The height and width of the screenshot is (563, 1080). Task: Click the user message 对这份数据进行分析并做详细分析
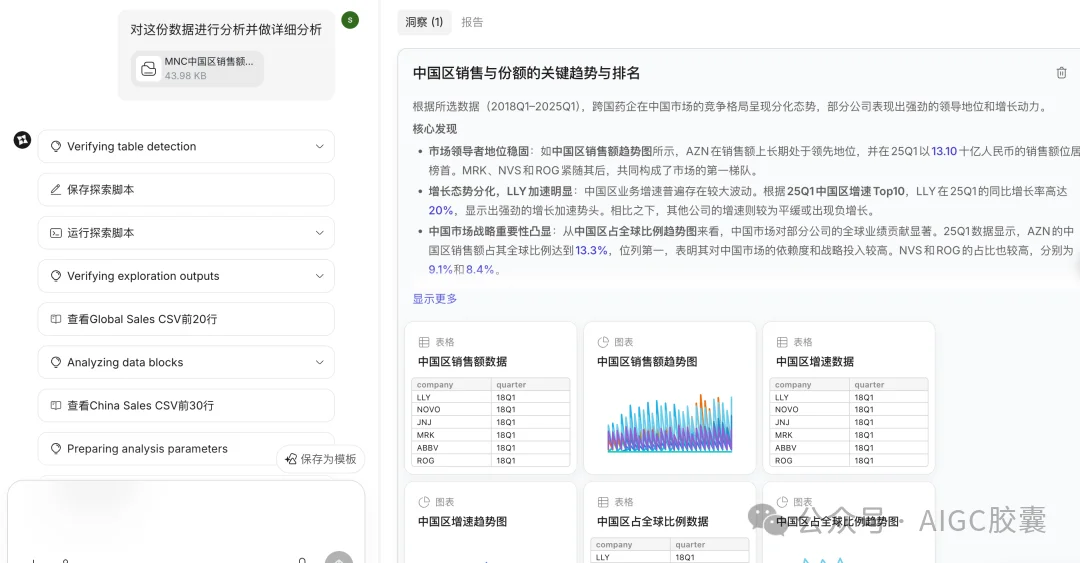coord(226,30)
